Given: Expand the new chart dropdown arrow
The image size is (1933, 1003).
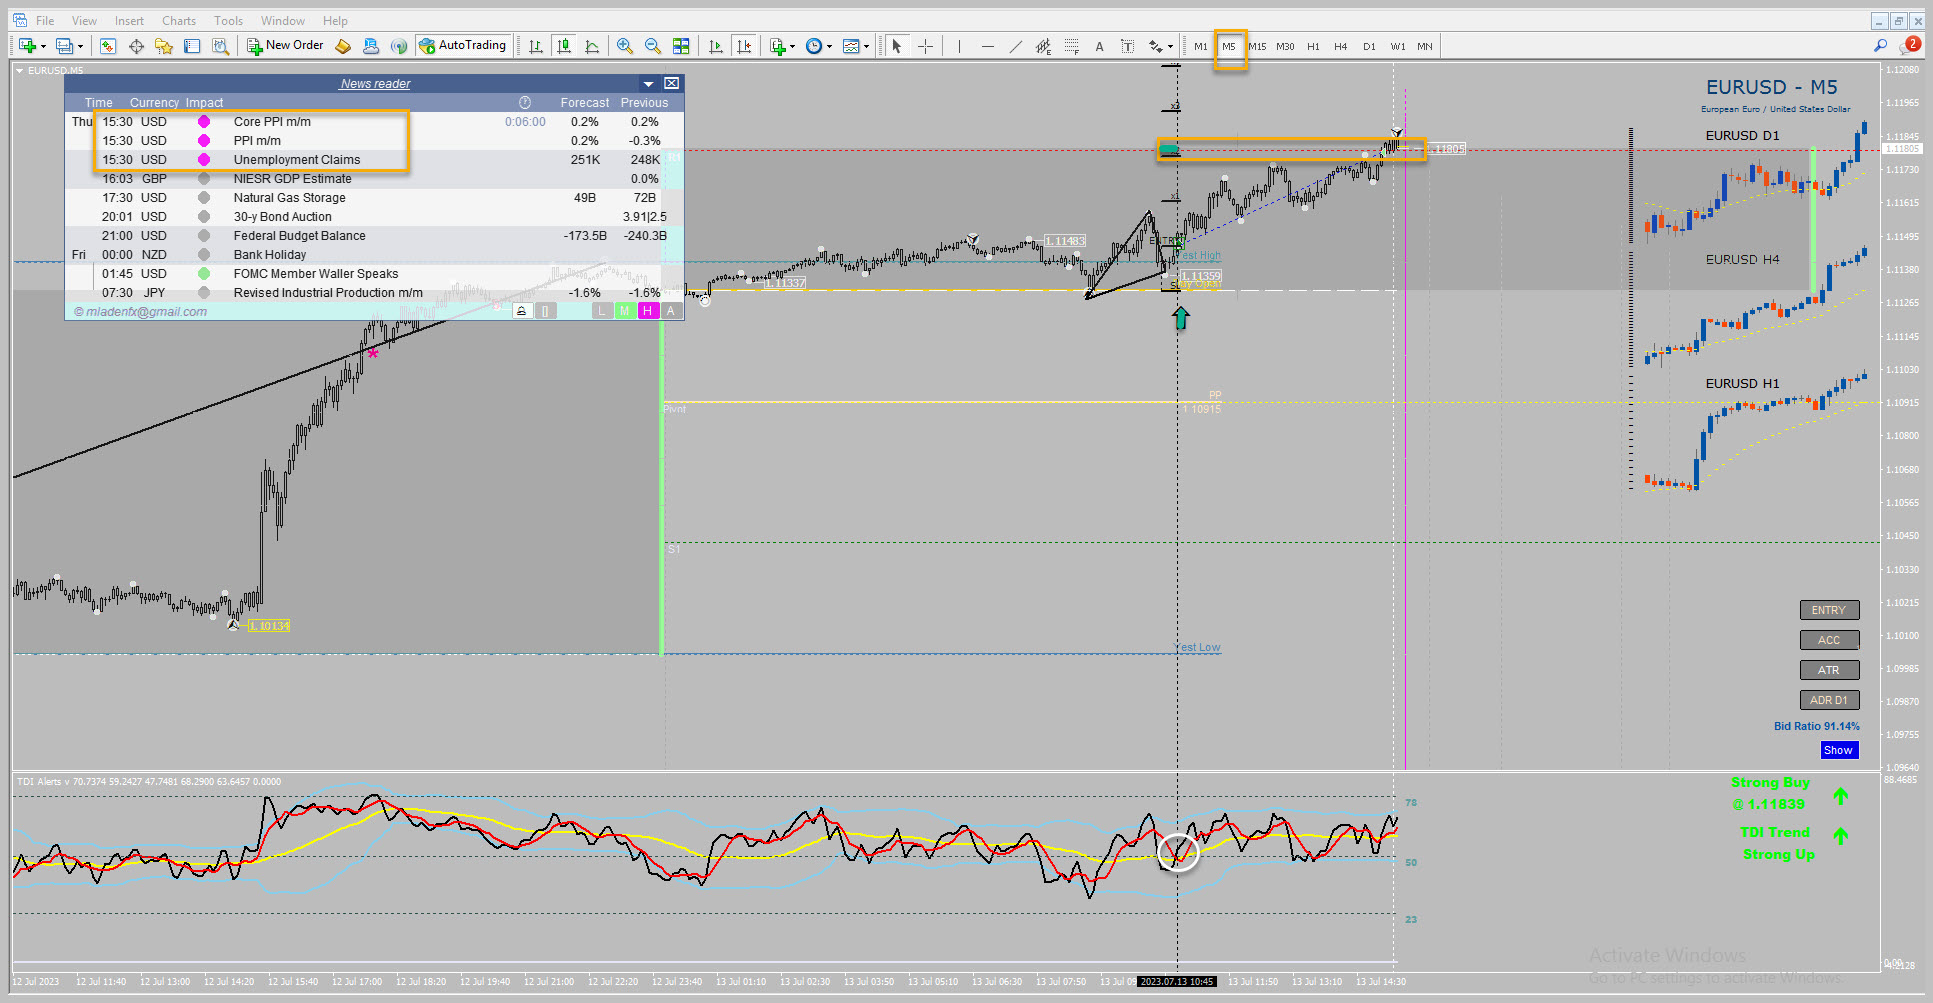Looking at the screenshot, I should [42, 46].
